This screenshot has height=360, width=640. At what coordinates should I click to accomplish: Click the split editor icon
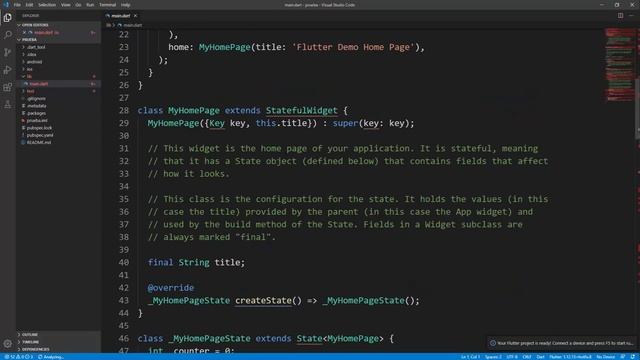point(620,16)
